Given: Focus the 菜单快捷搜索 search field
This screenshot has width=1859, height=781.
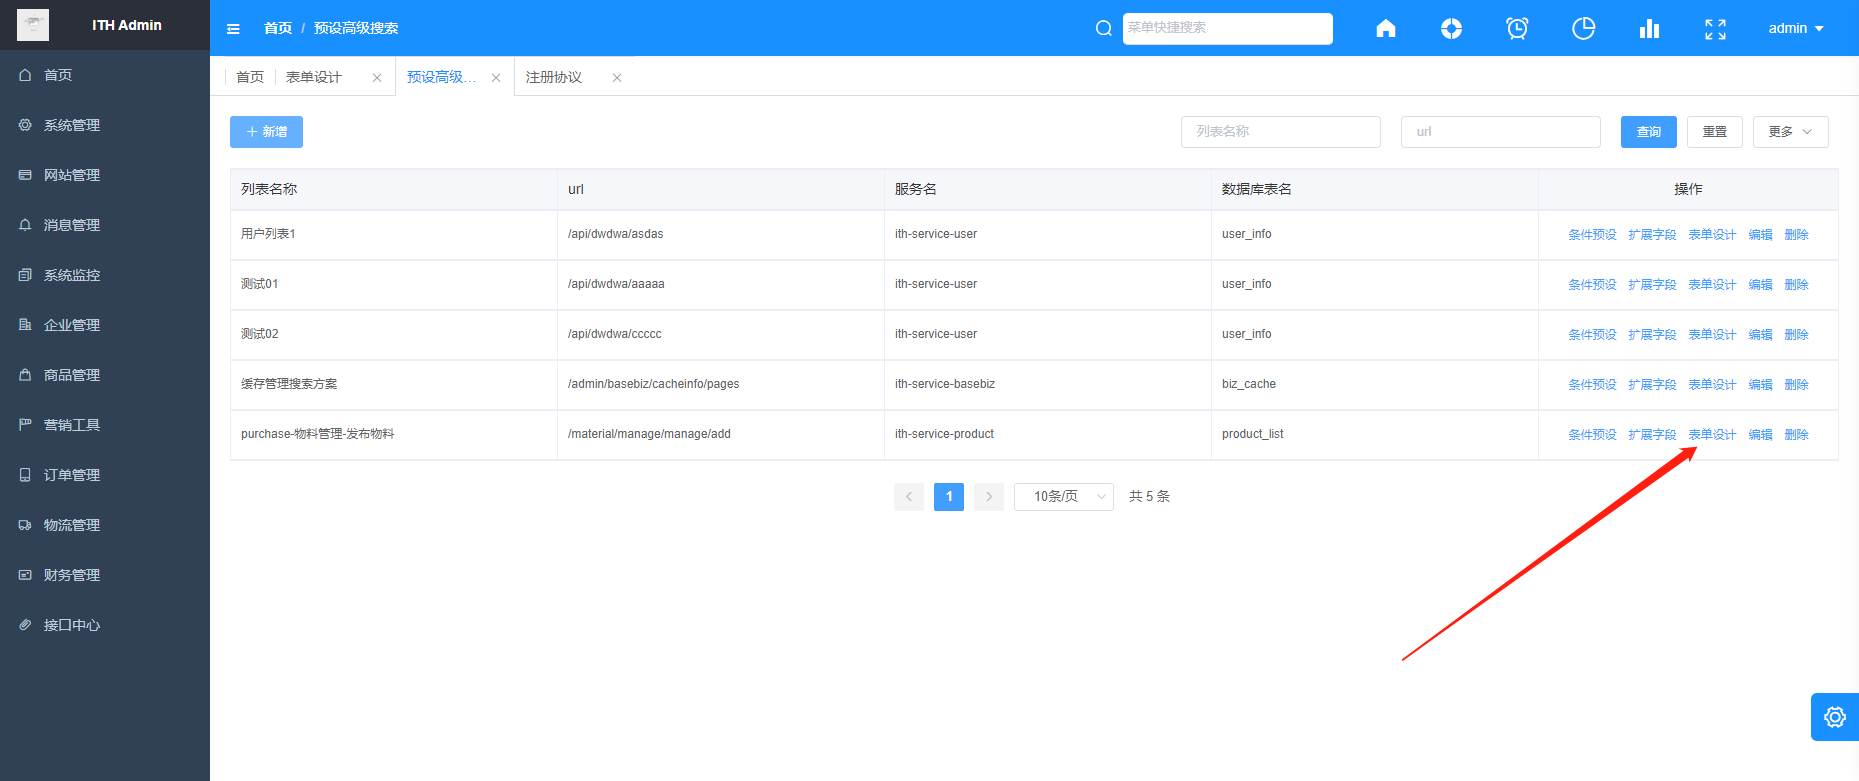Looking at the screenshot, I should click(x=1227, y=28).
